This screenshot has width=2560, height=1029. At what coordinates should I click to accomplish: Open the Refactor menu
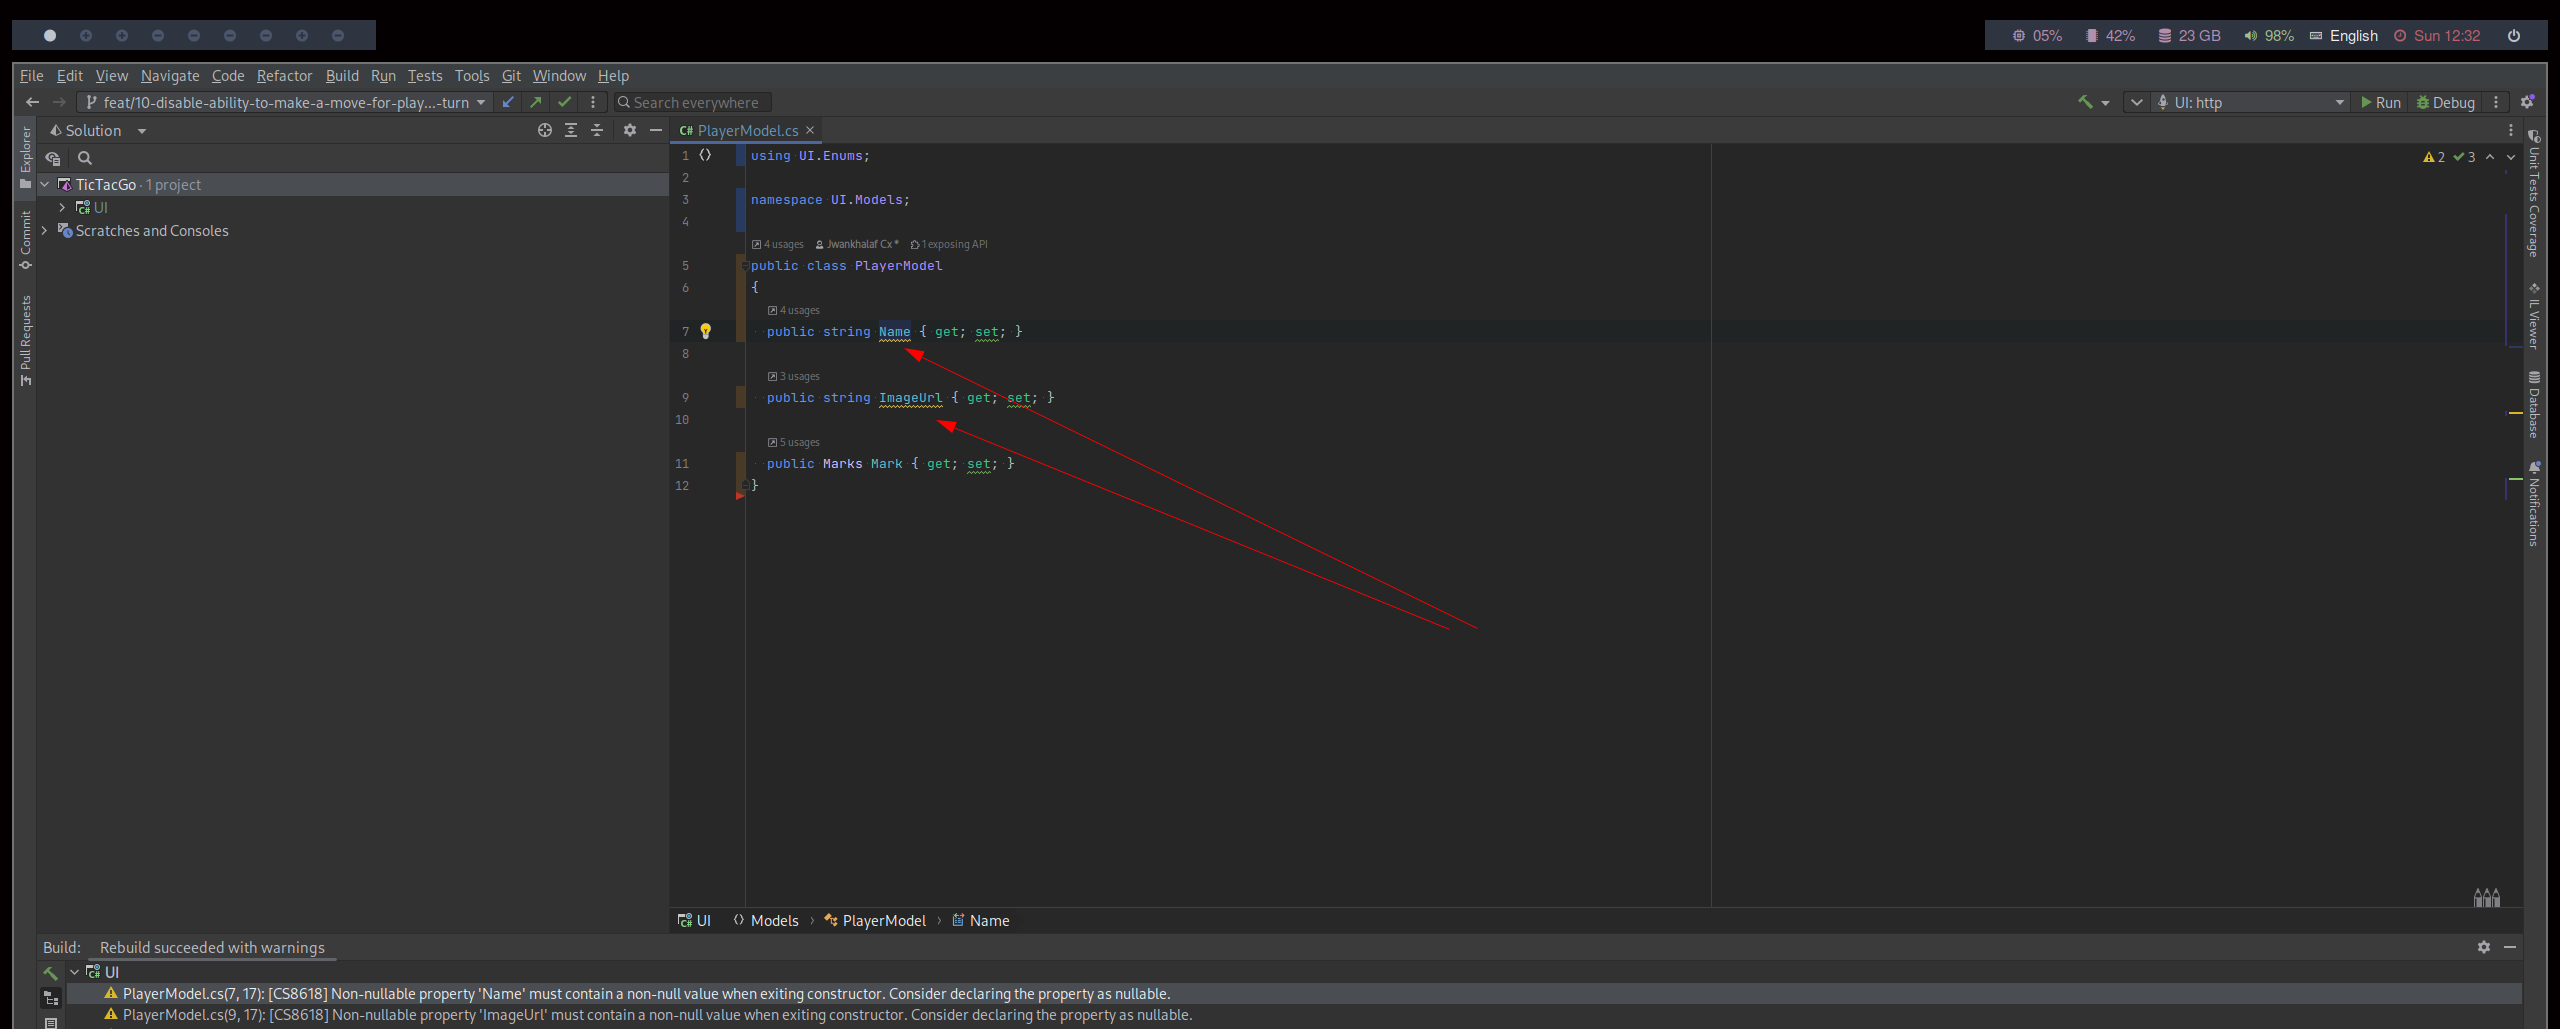pyautogui.click(x=284, y=76)
